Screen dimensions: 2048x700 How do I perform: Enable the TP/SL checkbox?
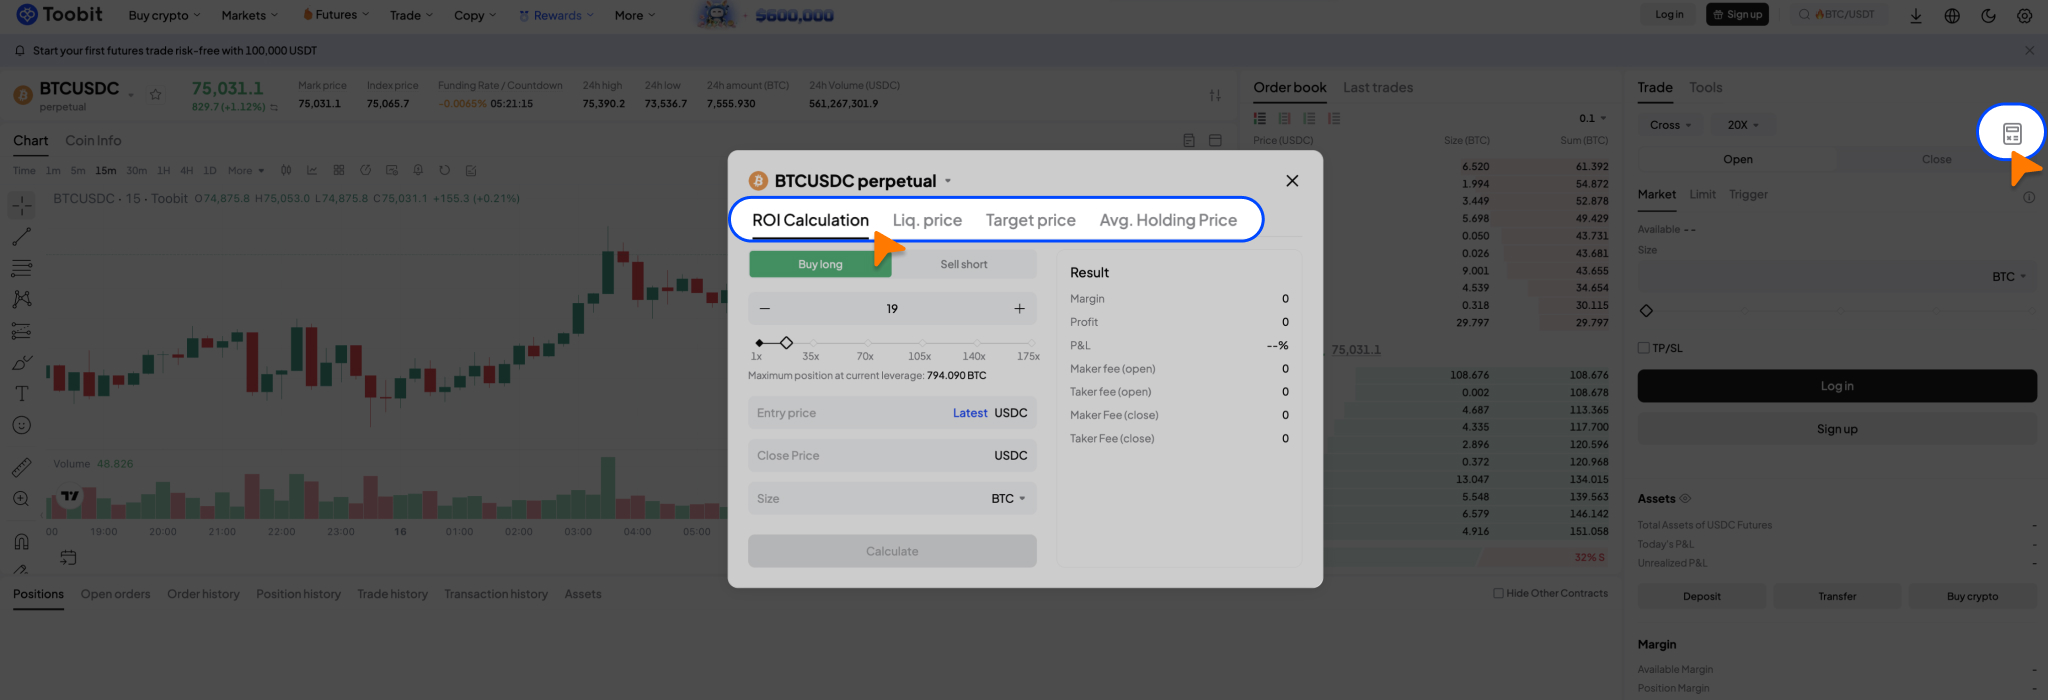[1643, 348]
